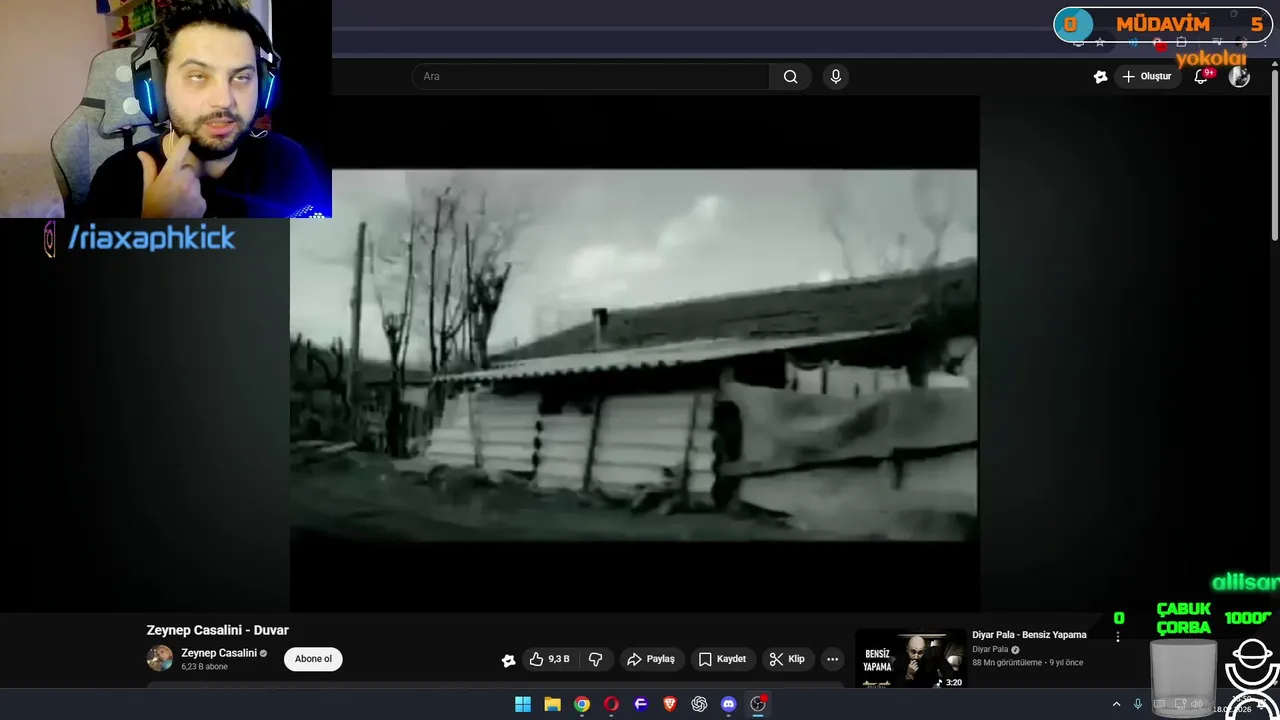
Task: Open the purple F app in taskbar
Action: pos(641,704)
